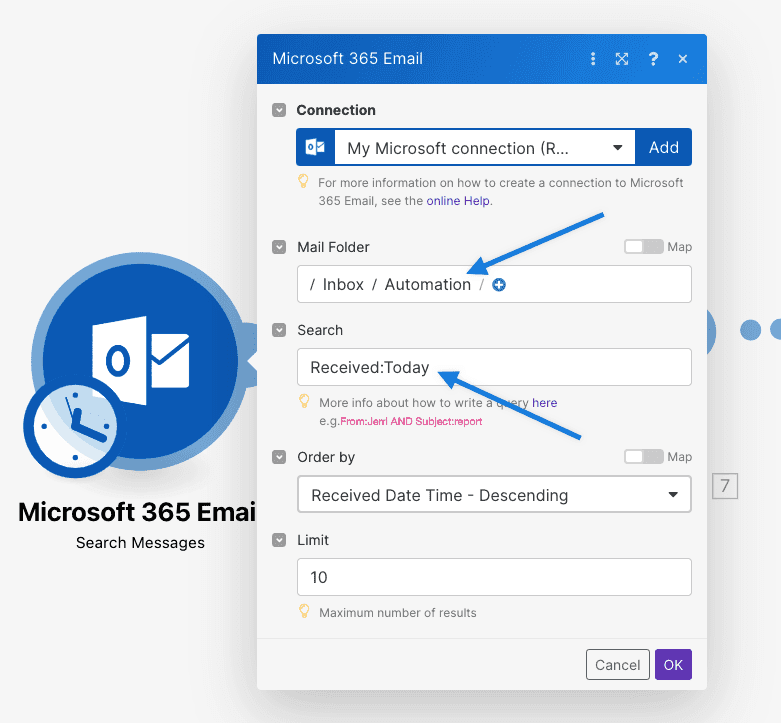Click the Cancel button

click(618, 665)
